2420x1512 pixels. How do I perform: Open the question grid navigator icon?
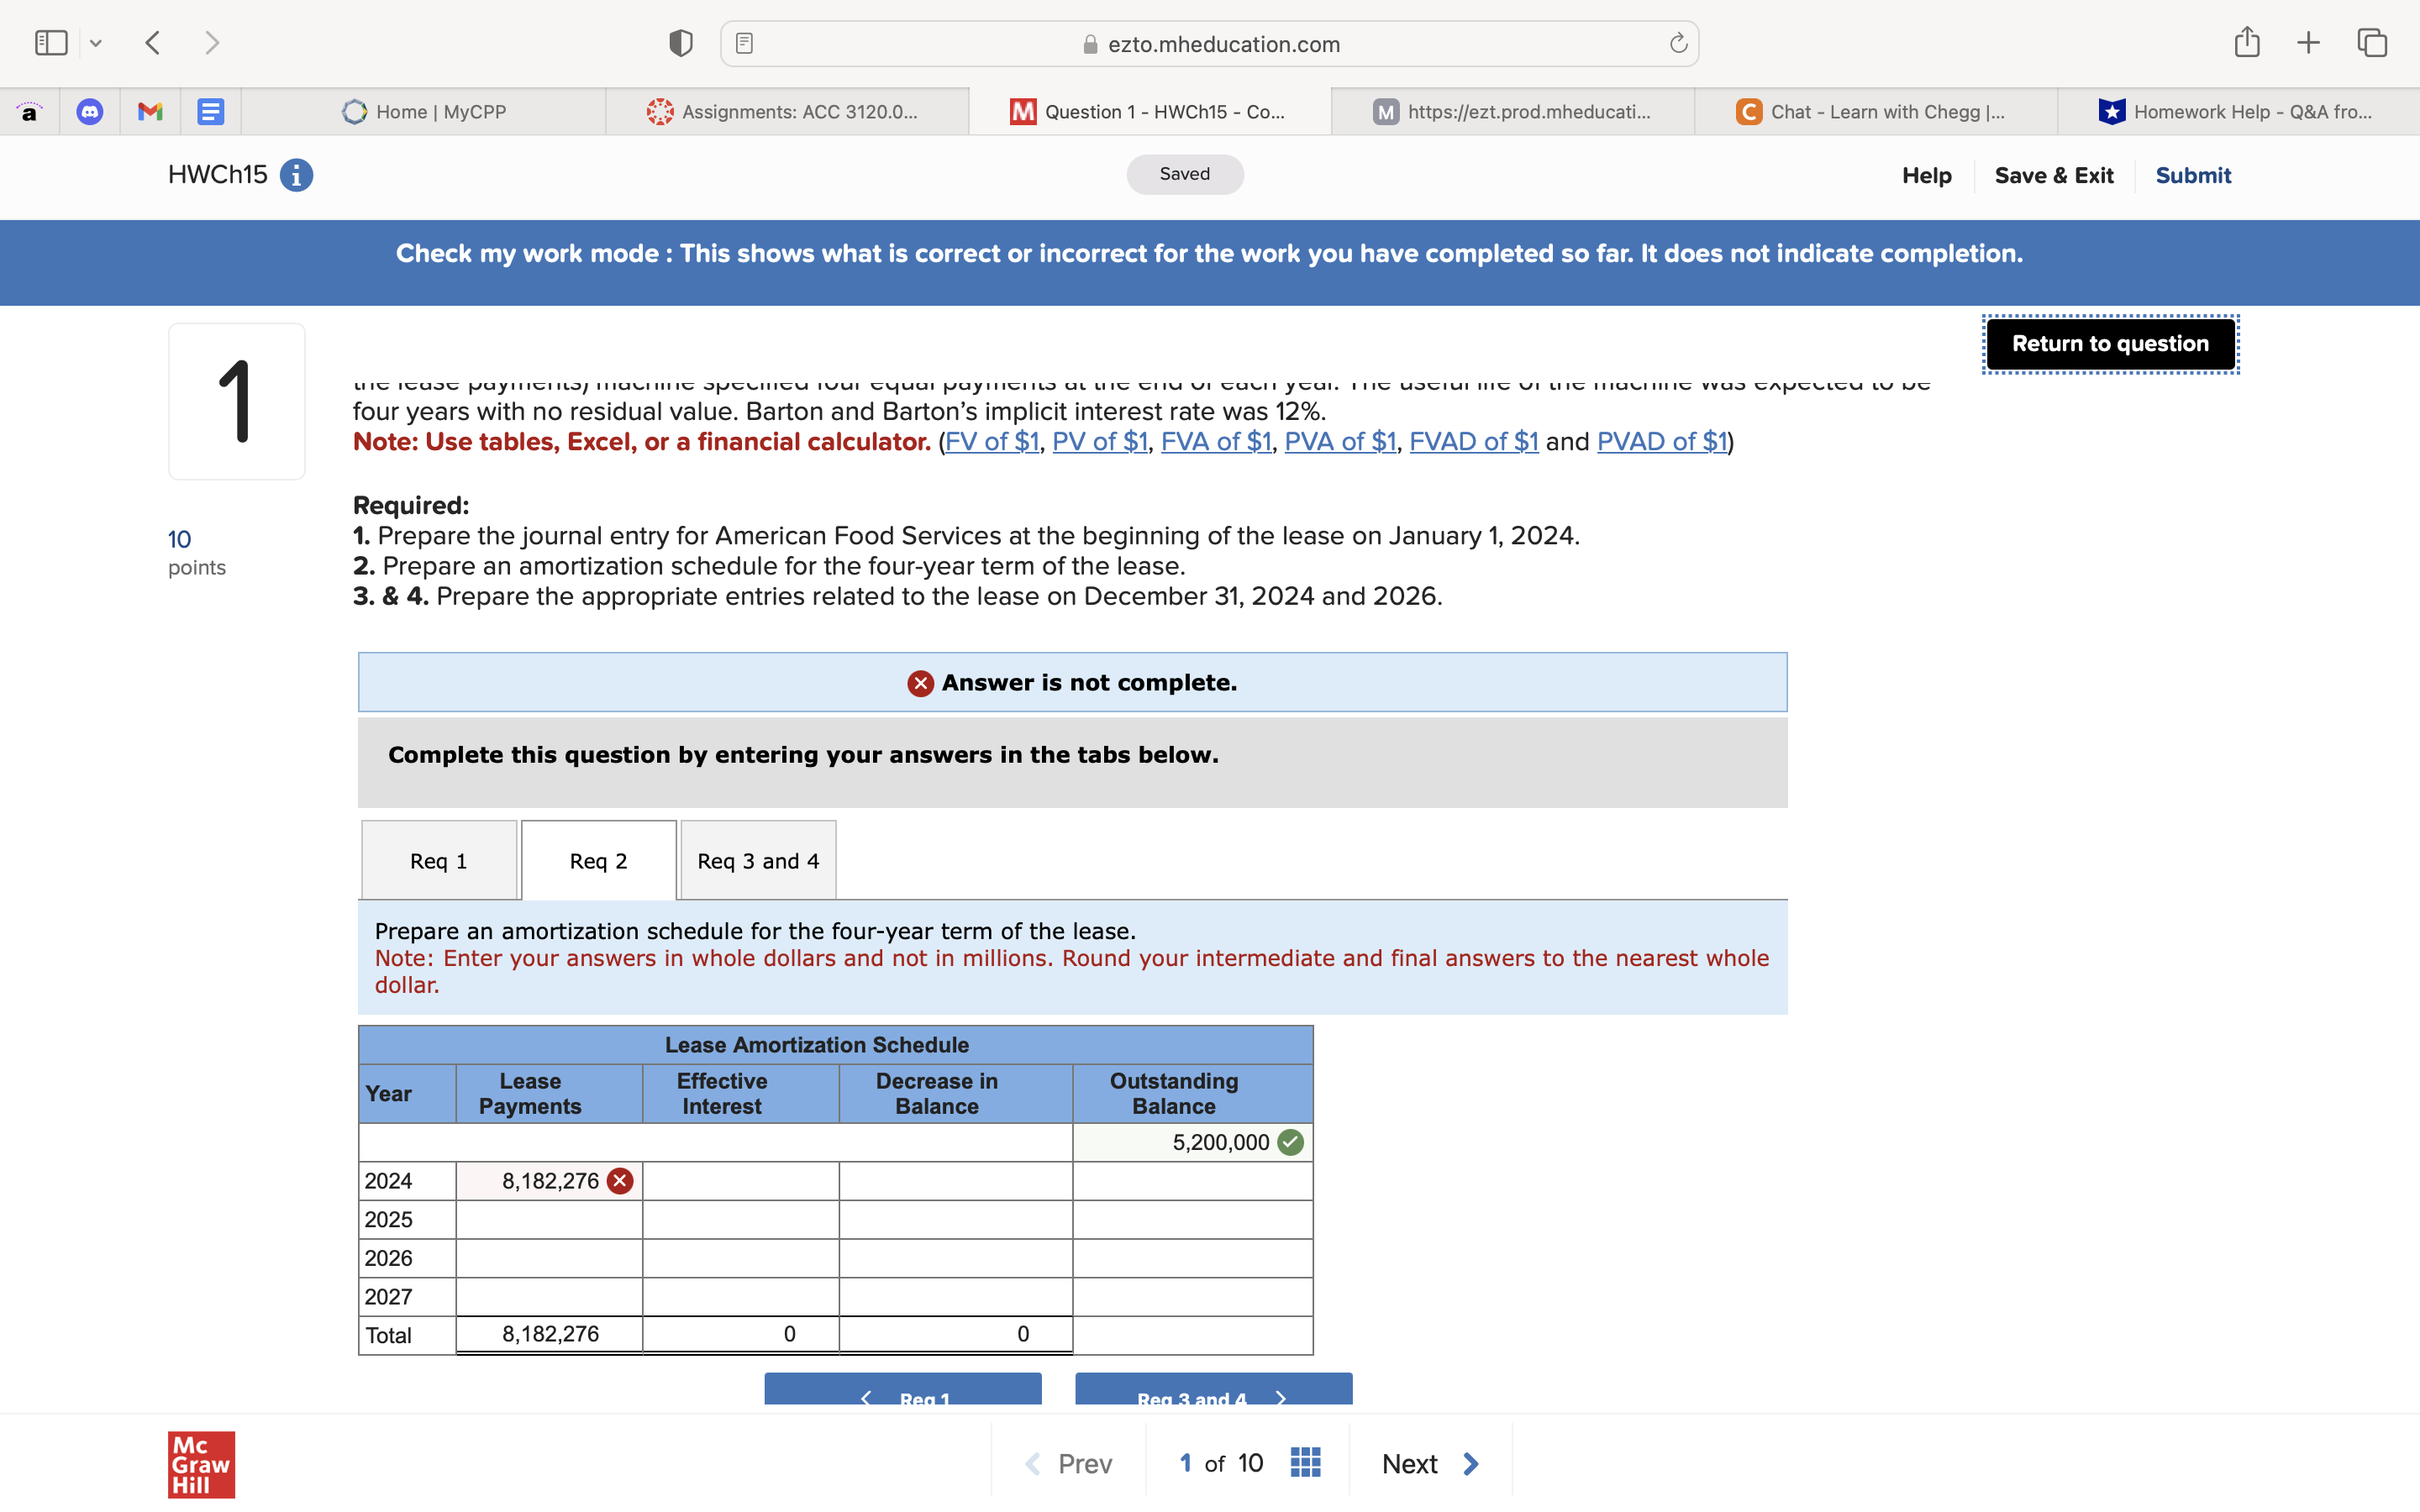(1305, 1463)
